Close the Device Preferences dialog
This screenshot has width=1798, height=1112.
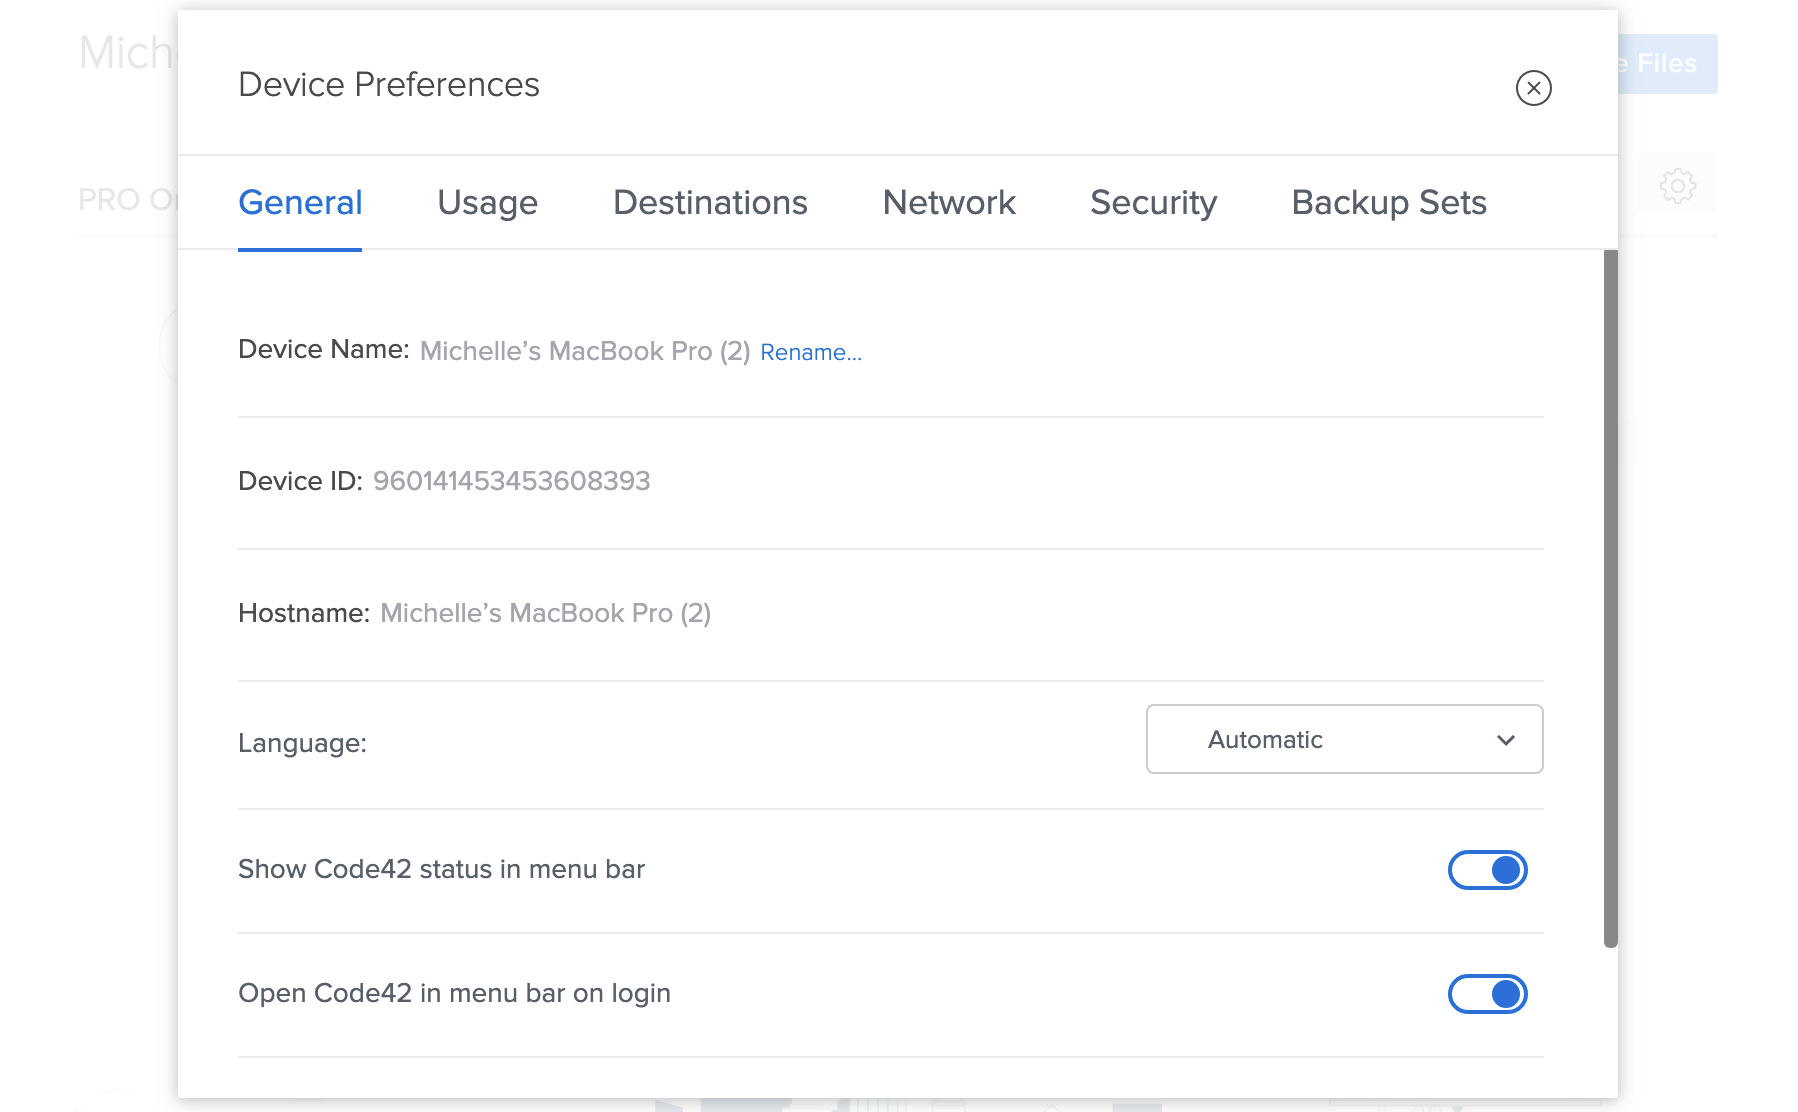click(x=1533, y=88)
